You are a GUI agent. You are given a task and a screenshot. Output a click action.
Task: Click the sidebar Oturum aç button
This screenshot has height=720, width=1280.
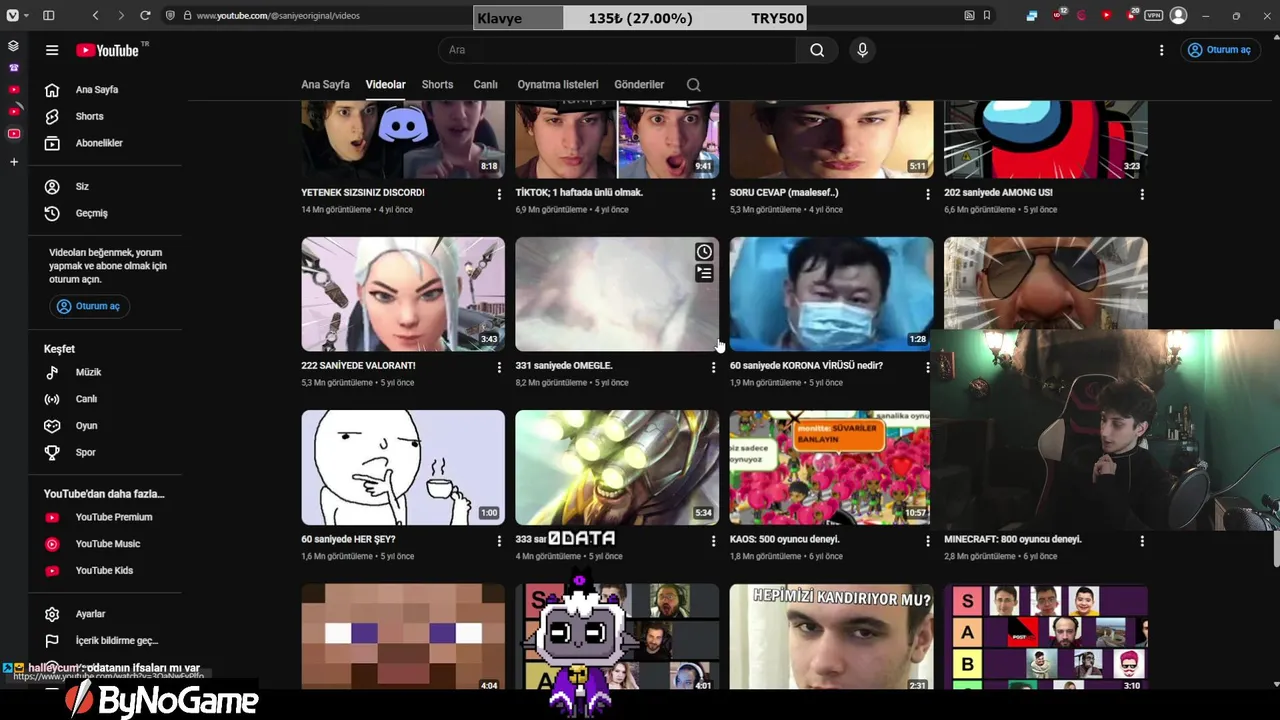tap(89, 306)
